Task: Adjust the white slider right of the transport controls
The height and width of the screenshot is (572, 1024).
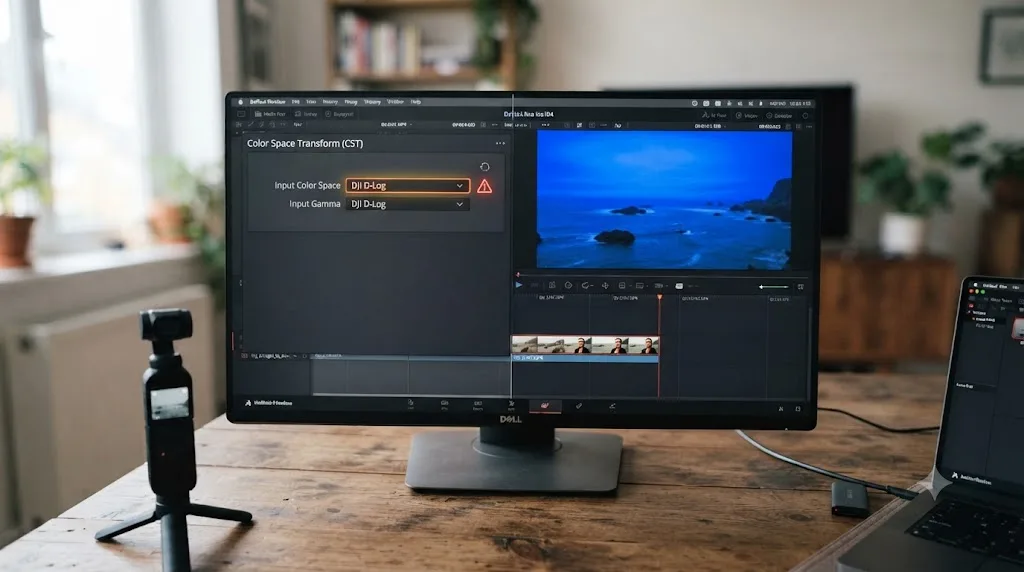Action: pyautogui.click(x=773, y=287)
